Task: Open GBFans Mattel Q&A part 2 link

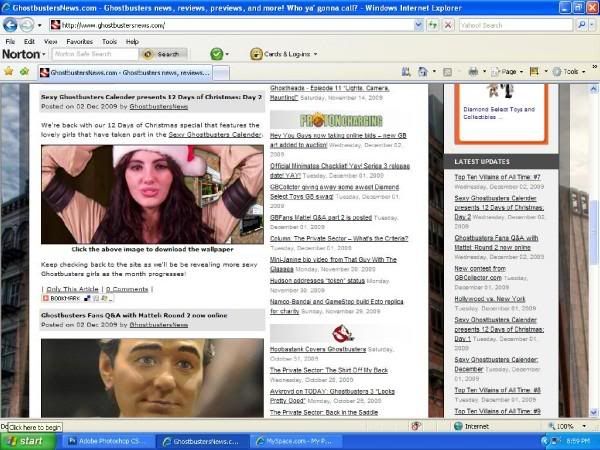Action: pos(321,217)
